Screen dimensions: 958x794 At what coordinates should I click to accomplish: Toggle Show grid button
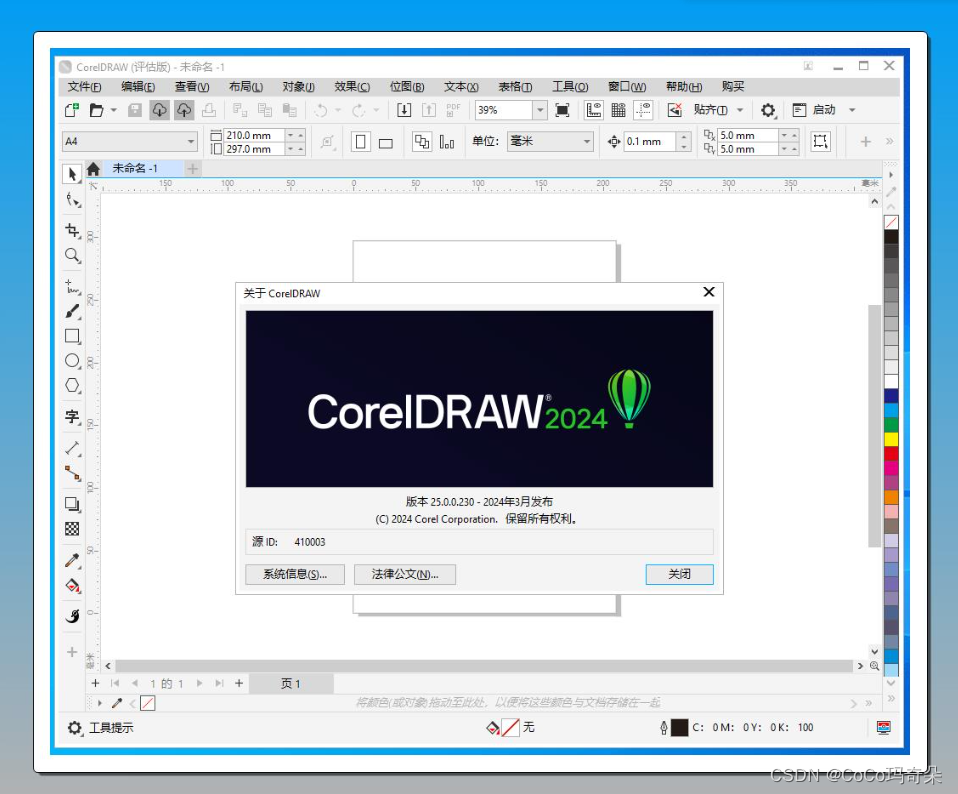[x=618, y=110]
